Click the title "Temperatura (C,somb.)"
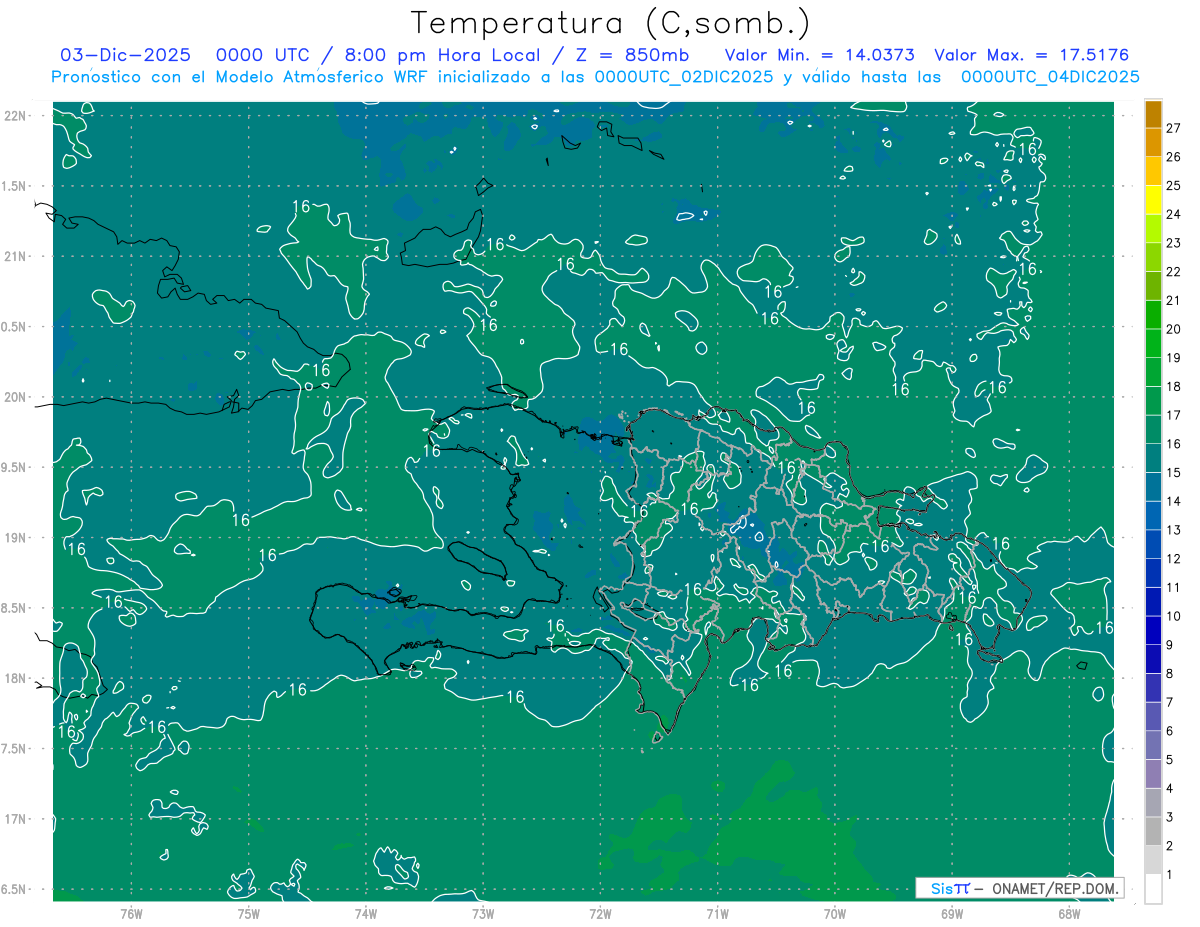Screen dimensions: 1200x927 (611, 23)
